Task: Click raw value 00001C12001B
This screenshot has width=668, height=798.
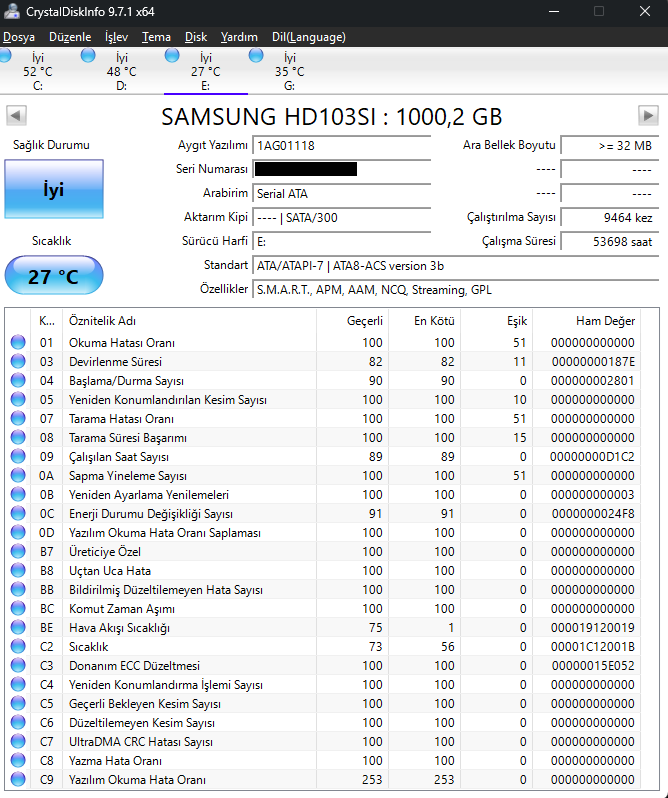Action: point(593,646)
